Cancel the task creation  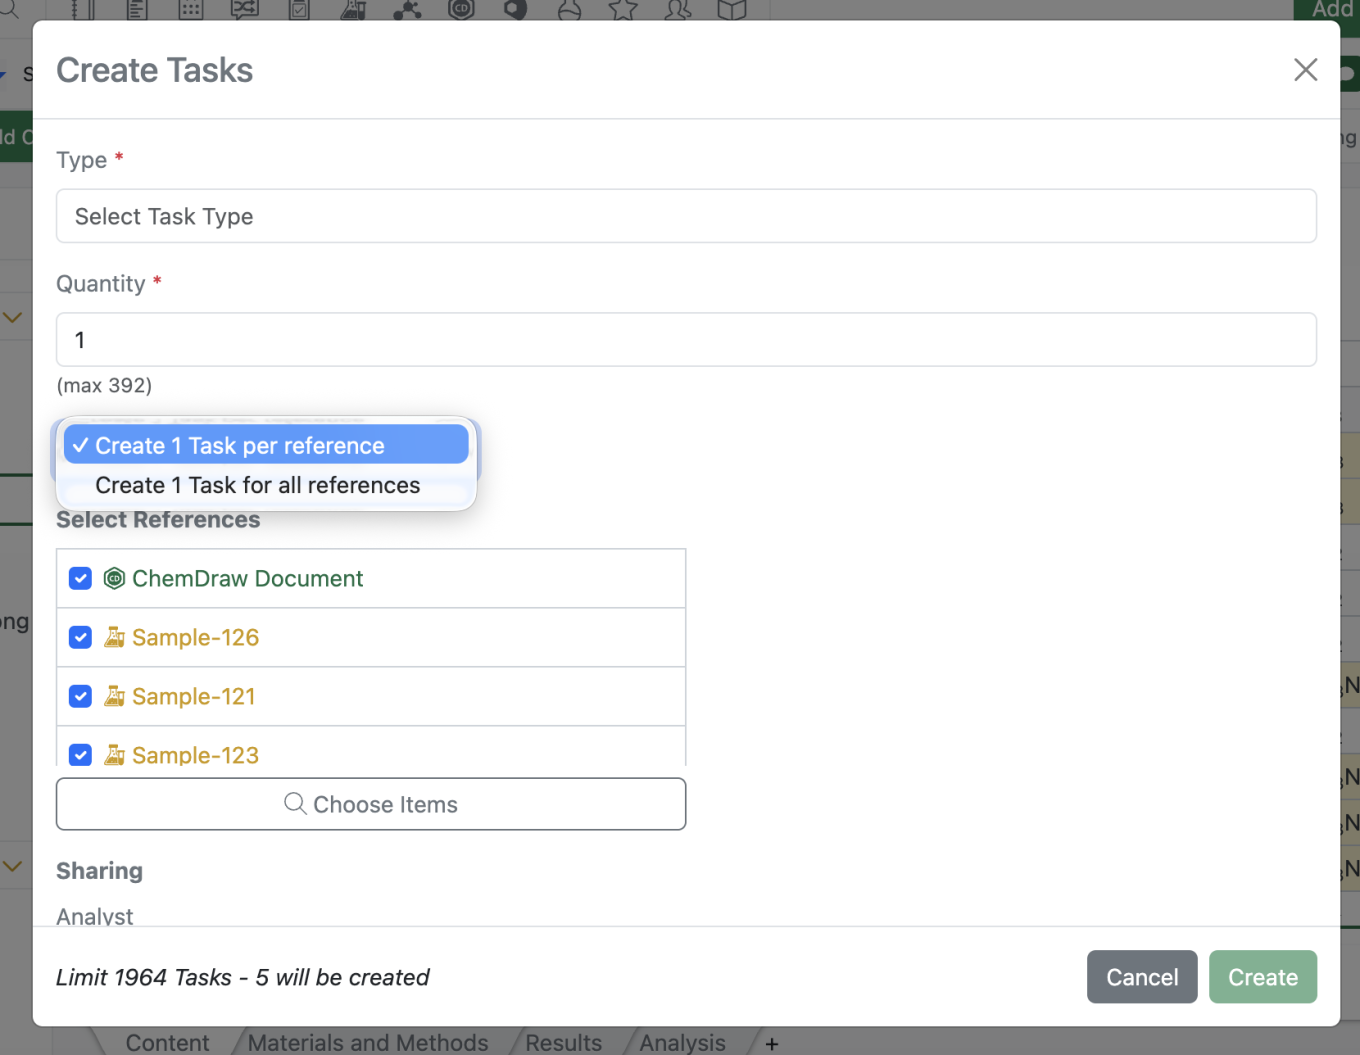point(1141,977)
